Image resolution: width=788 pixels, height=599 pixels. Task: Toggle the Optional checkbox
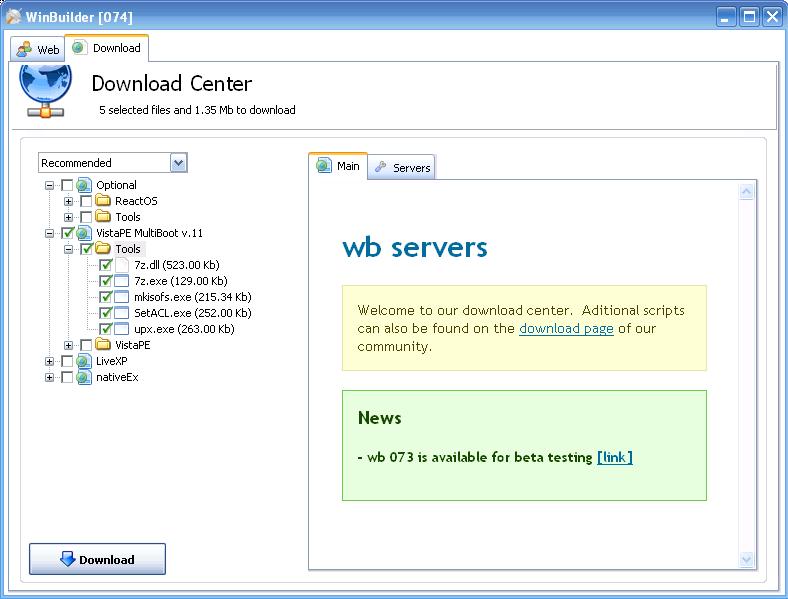coord(67,185)
